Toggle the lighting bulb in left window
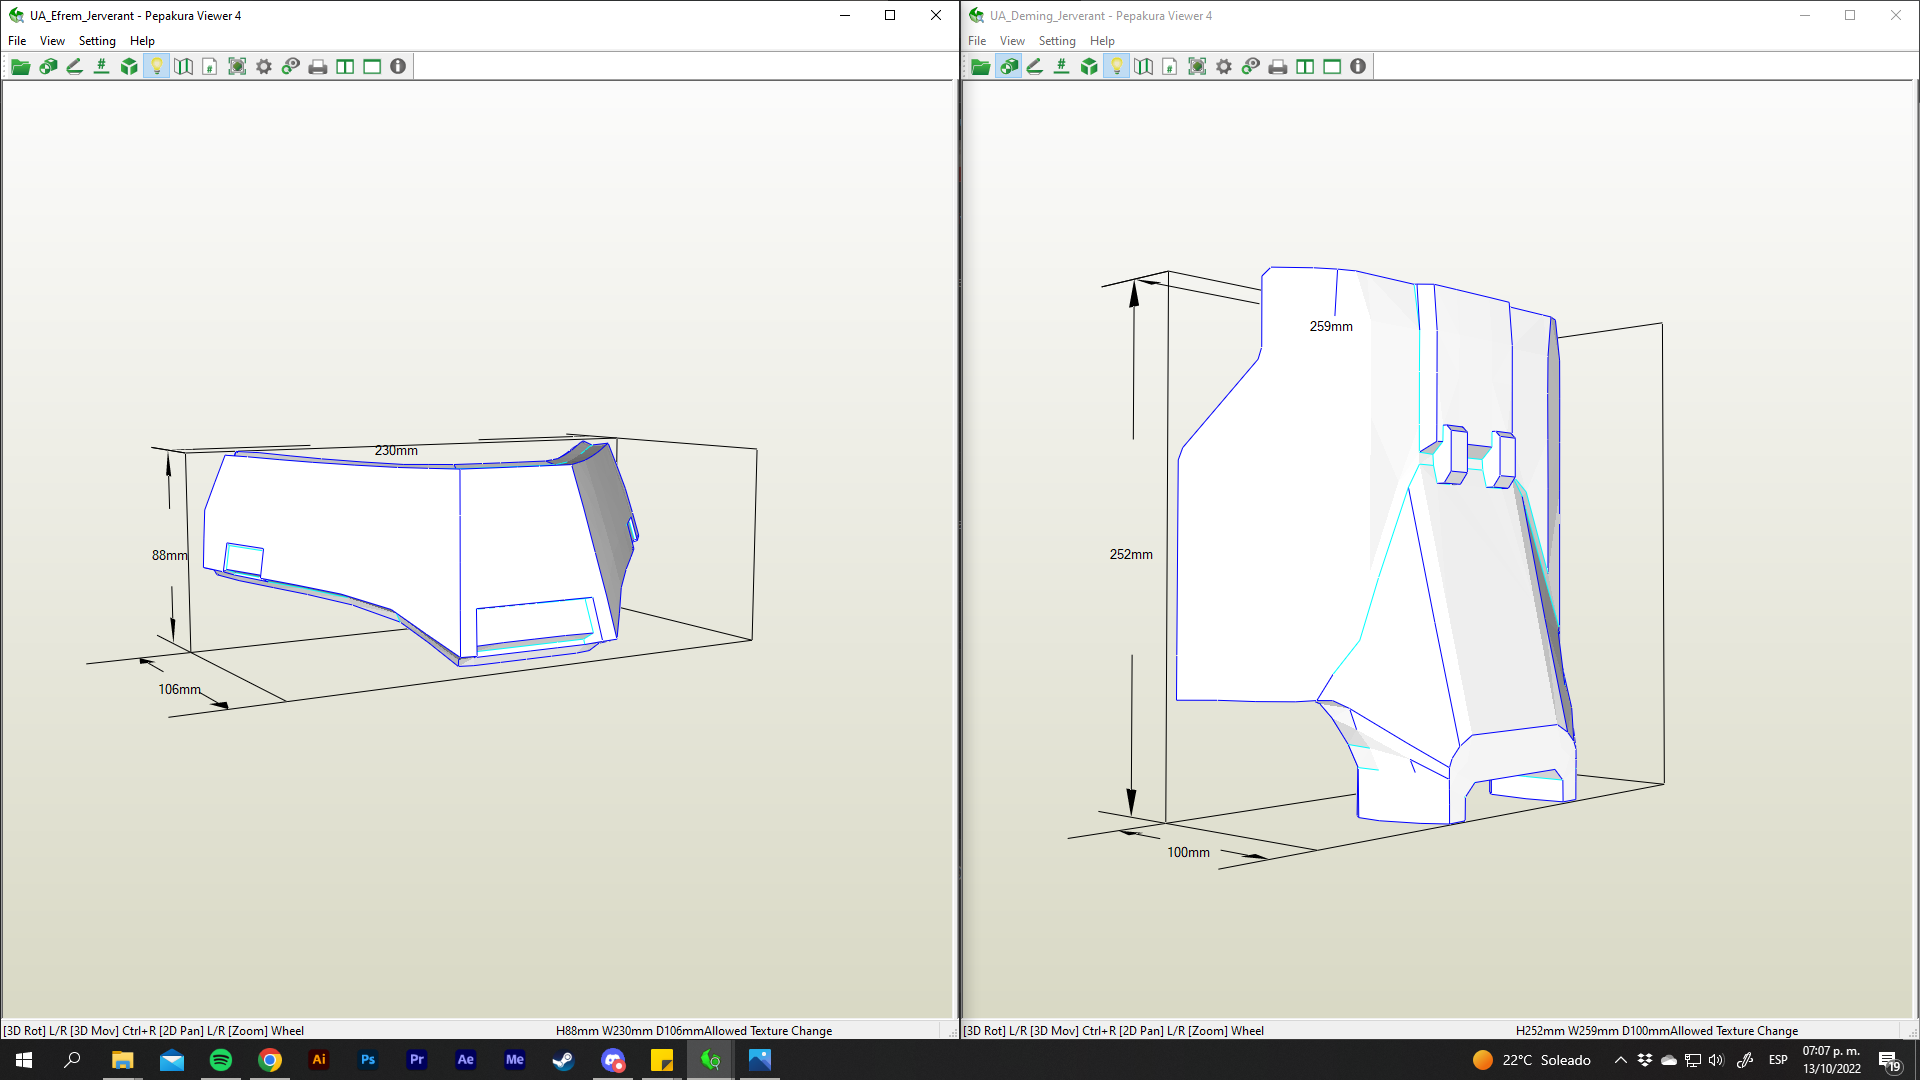1920x1080 pixels. (x=156, y=67)
